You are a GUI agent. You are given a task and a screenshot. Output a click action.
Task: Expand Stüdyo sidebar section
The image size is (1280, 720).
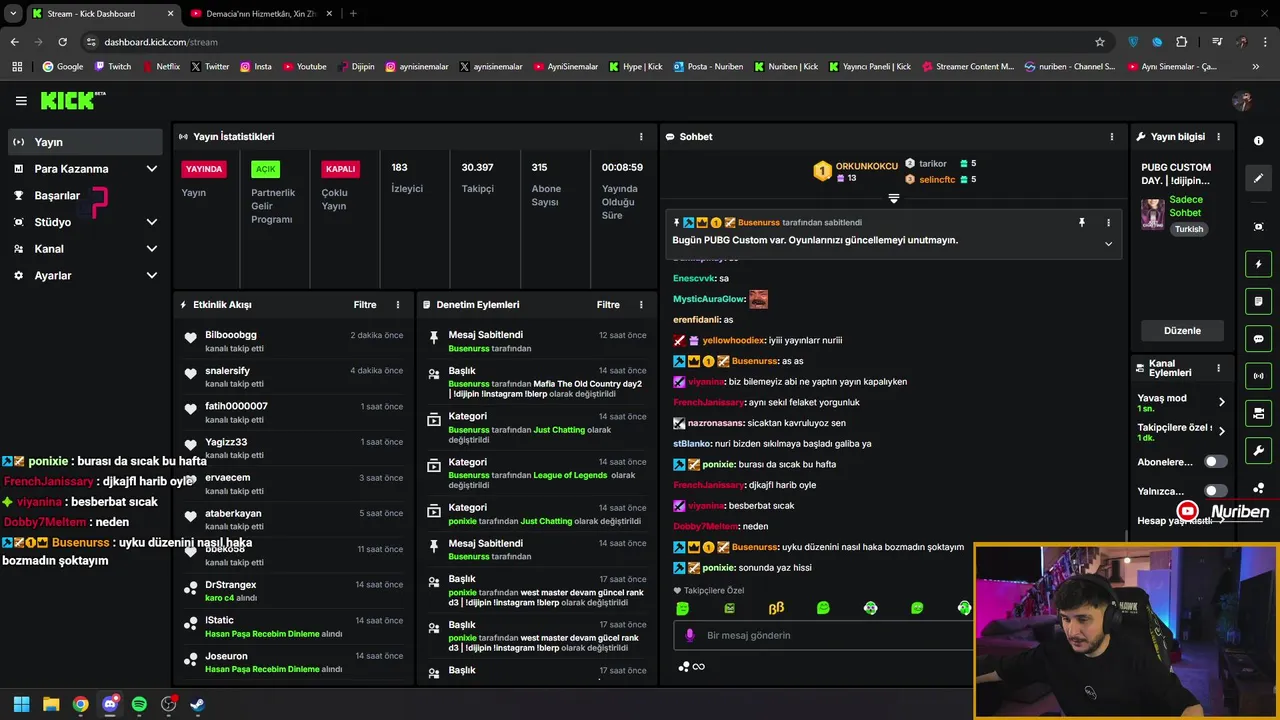coord(152,222)
